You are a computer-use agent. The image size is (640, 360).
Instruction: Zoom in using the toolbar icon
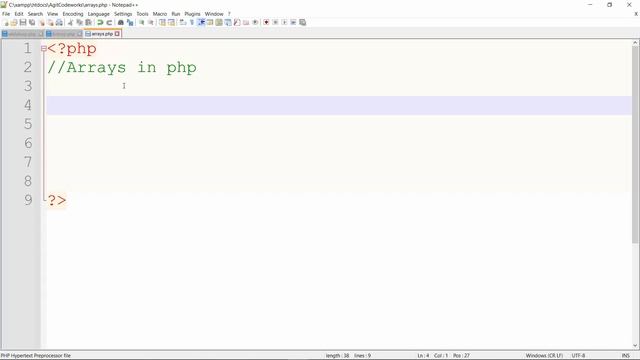point(142,22)
